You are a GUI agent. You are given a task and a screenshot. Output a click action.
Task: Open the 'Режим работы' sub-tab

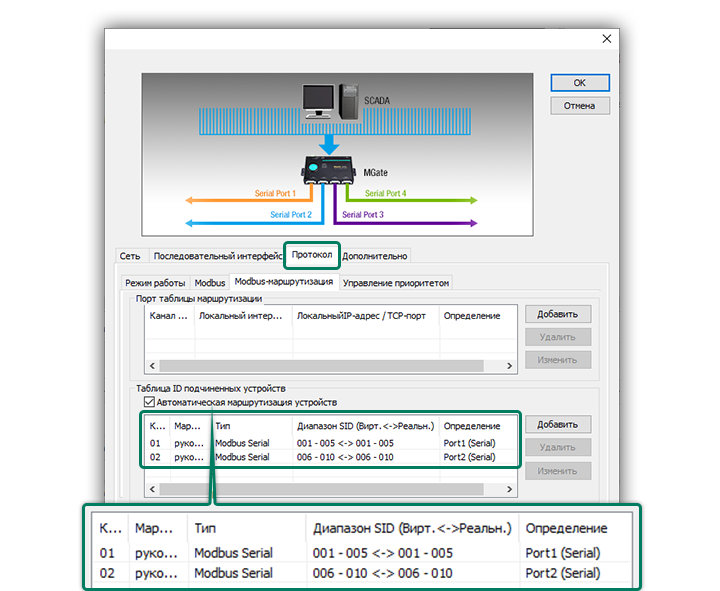[x=154, y=283]
